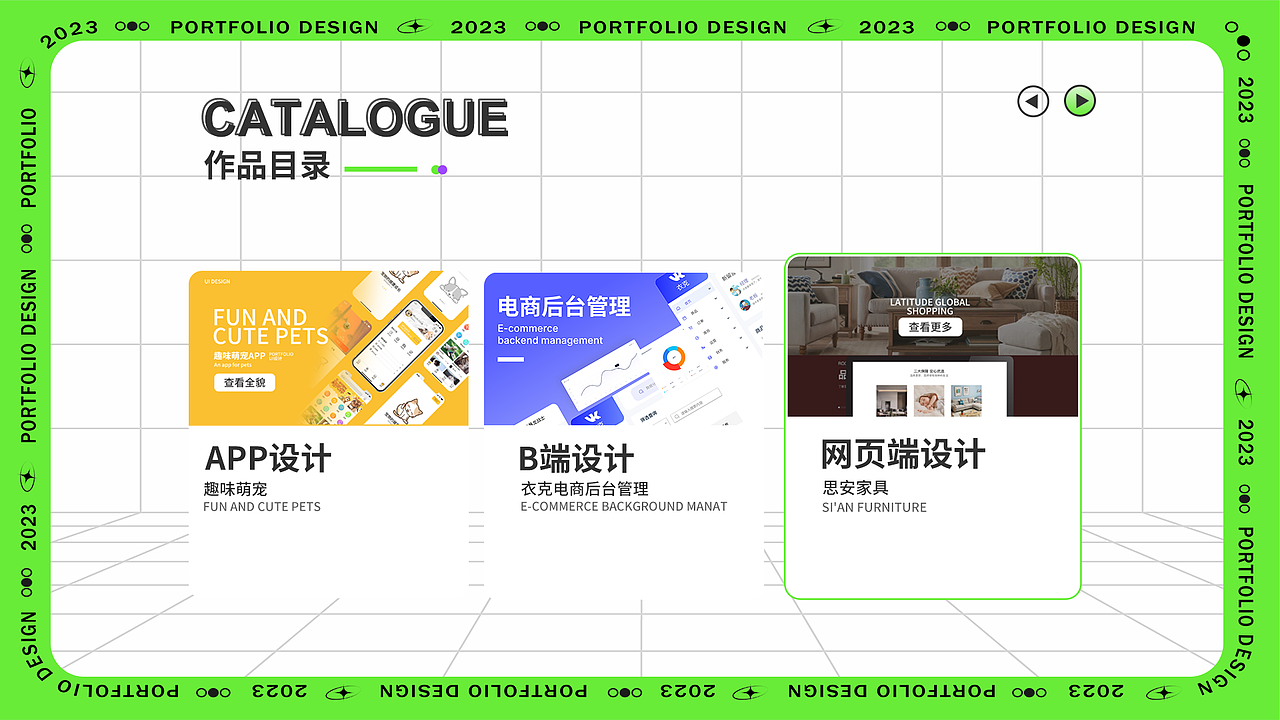Image resolution: width=1280 pixels, height=720 pixels.
Task: Open the yellow Fun and Cute Pets thumbnail
Action: pyautogui.click(x=329, y=348)
